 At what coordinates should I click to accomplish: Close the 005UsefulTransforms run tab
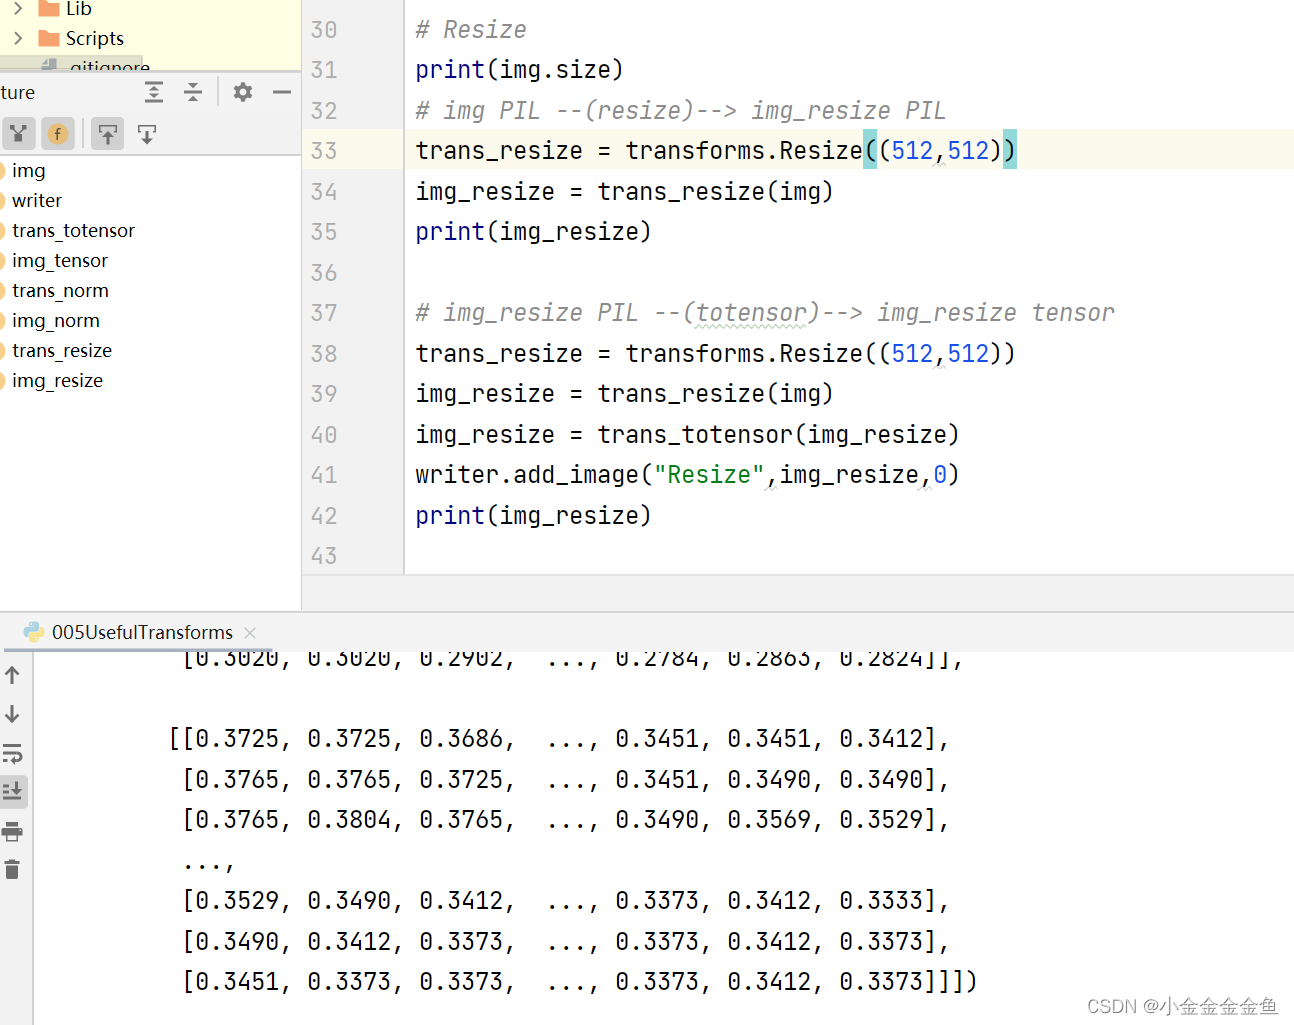click(250, 633)
